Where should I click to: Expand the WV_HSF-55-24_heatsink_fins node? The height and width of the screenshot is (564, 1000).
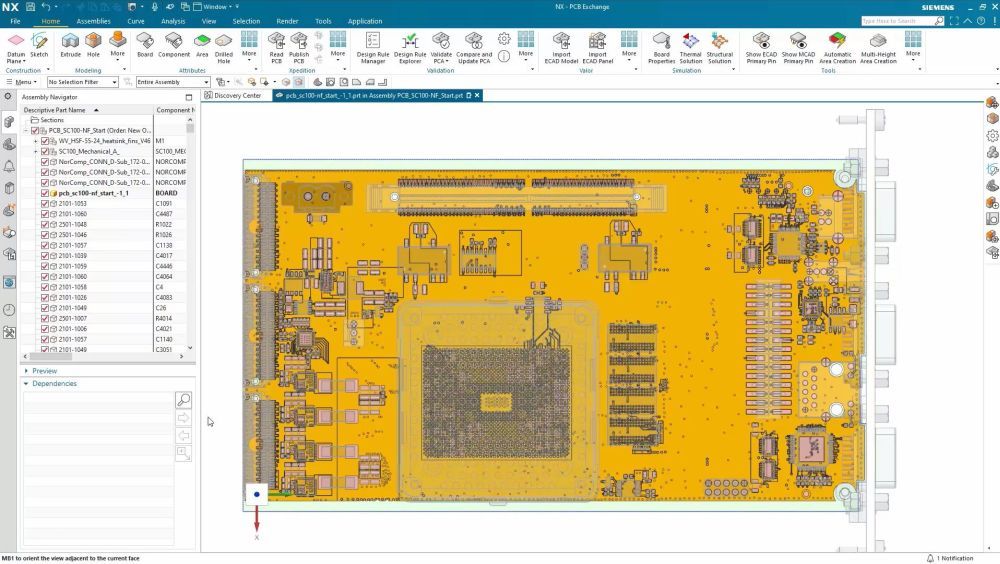36,140
